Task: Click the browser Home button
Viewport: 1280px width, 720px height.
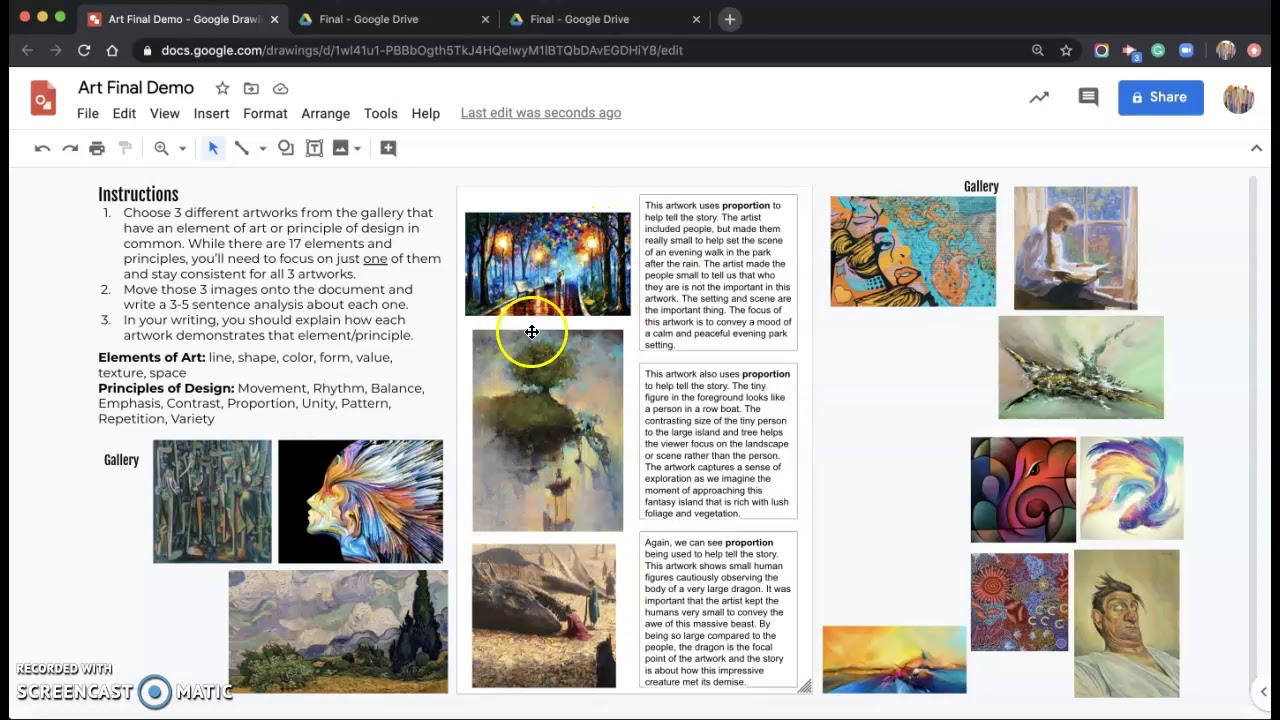Action: point(112,50)
